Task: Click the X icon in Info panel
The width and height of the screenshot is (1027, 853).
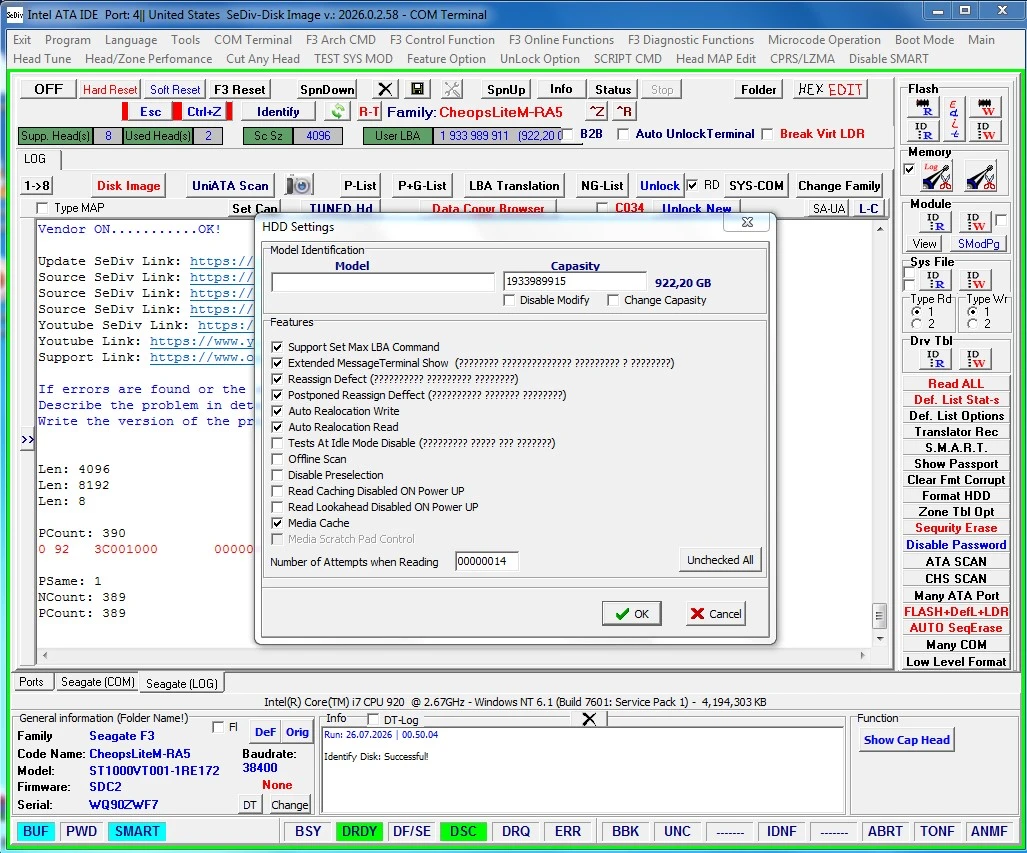Action: coord(589,719)
